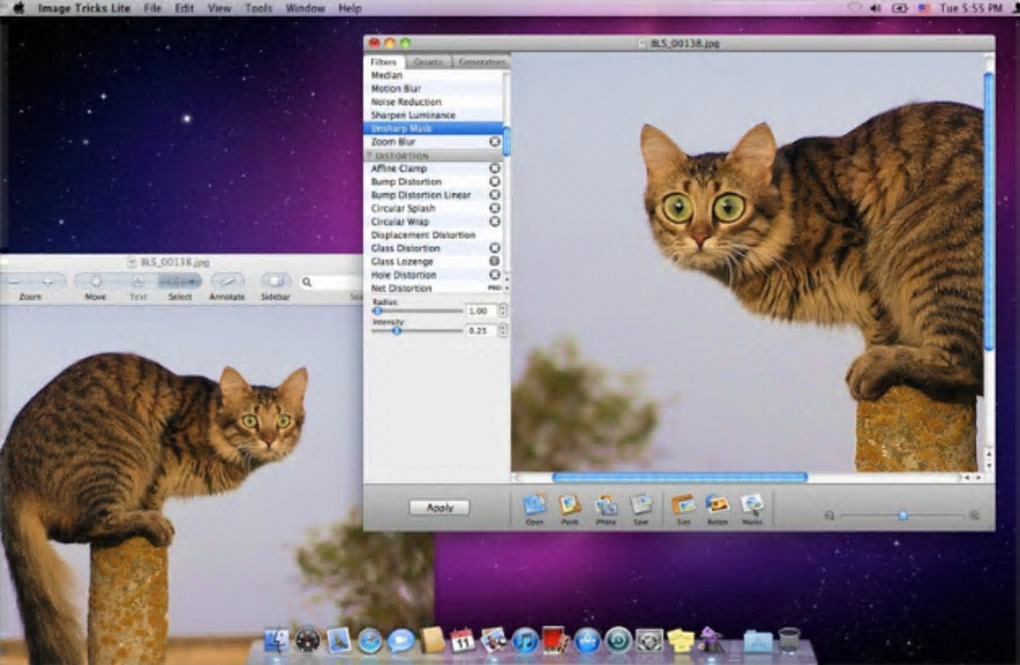This screenshot has width=1020, height=665.
Task: Switch to the Quartz tab
Action: 427,62
